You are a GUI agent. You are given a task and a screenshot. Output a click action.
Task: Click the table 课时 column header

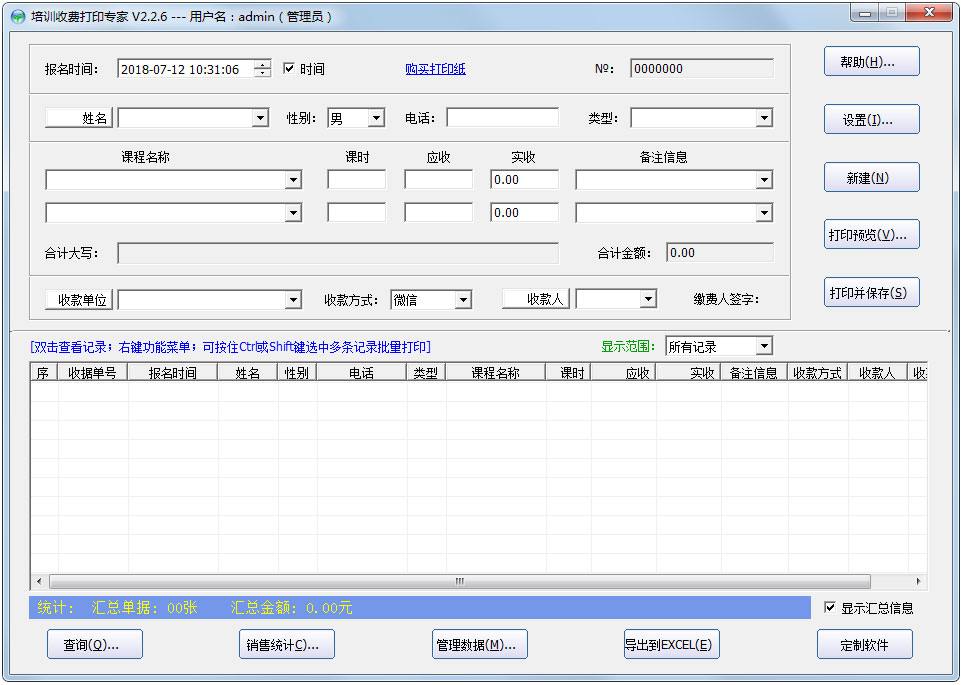tap(568, 372)
